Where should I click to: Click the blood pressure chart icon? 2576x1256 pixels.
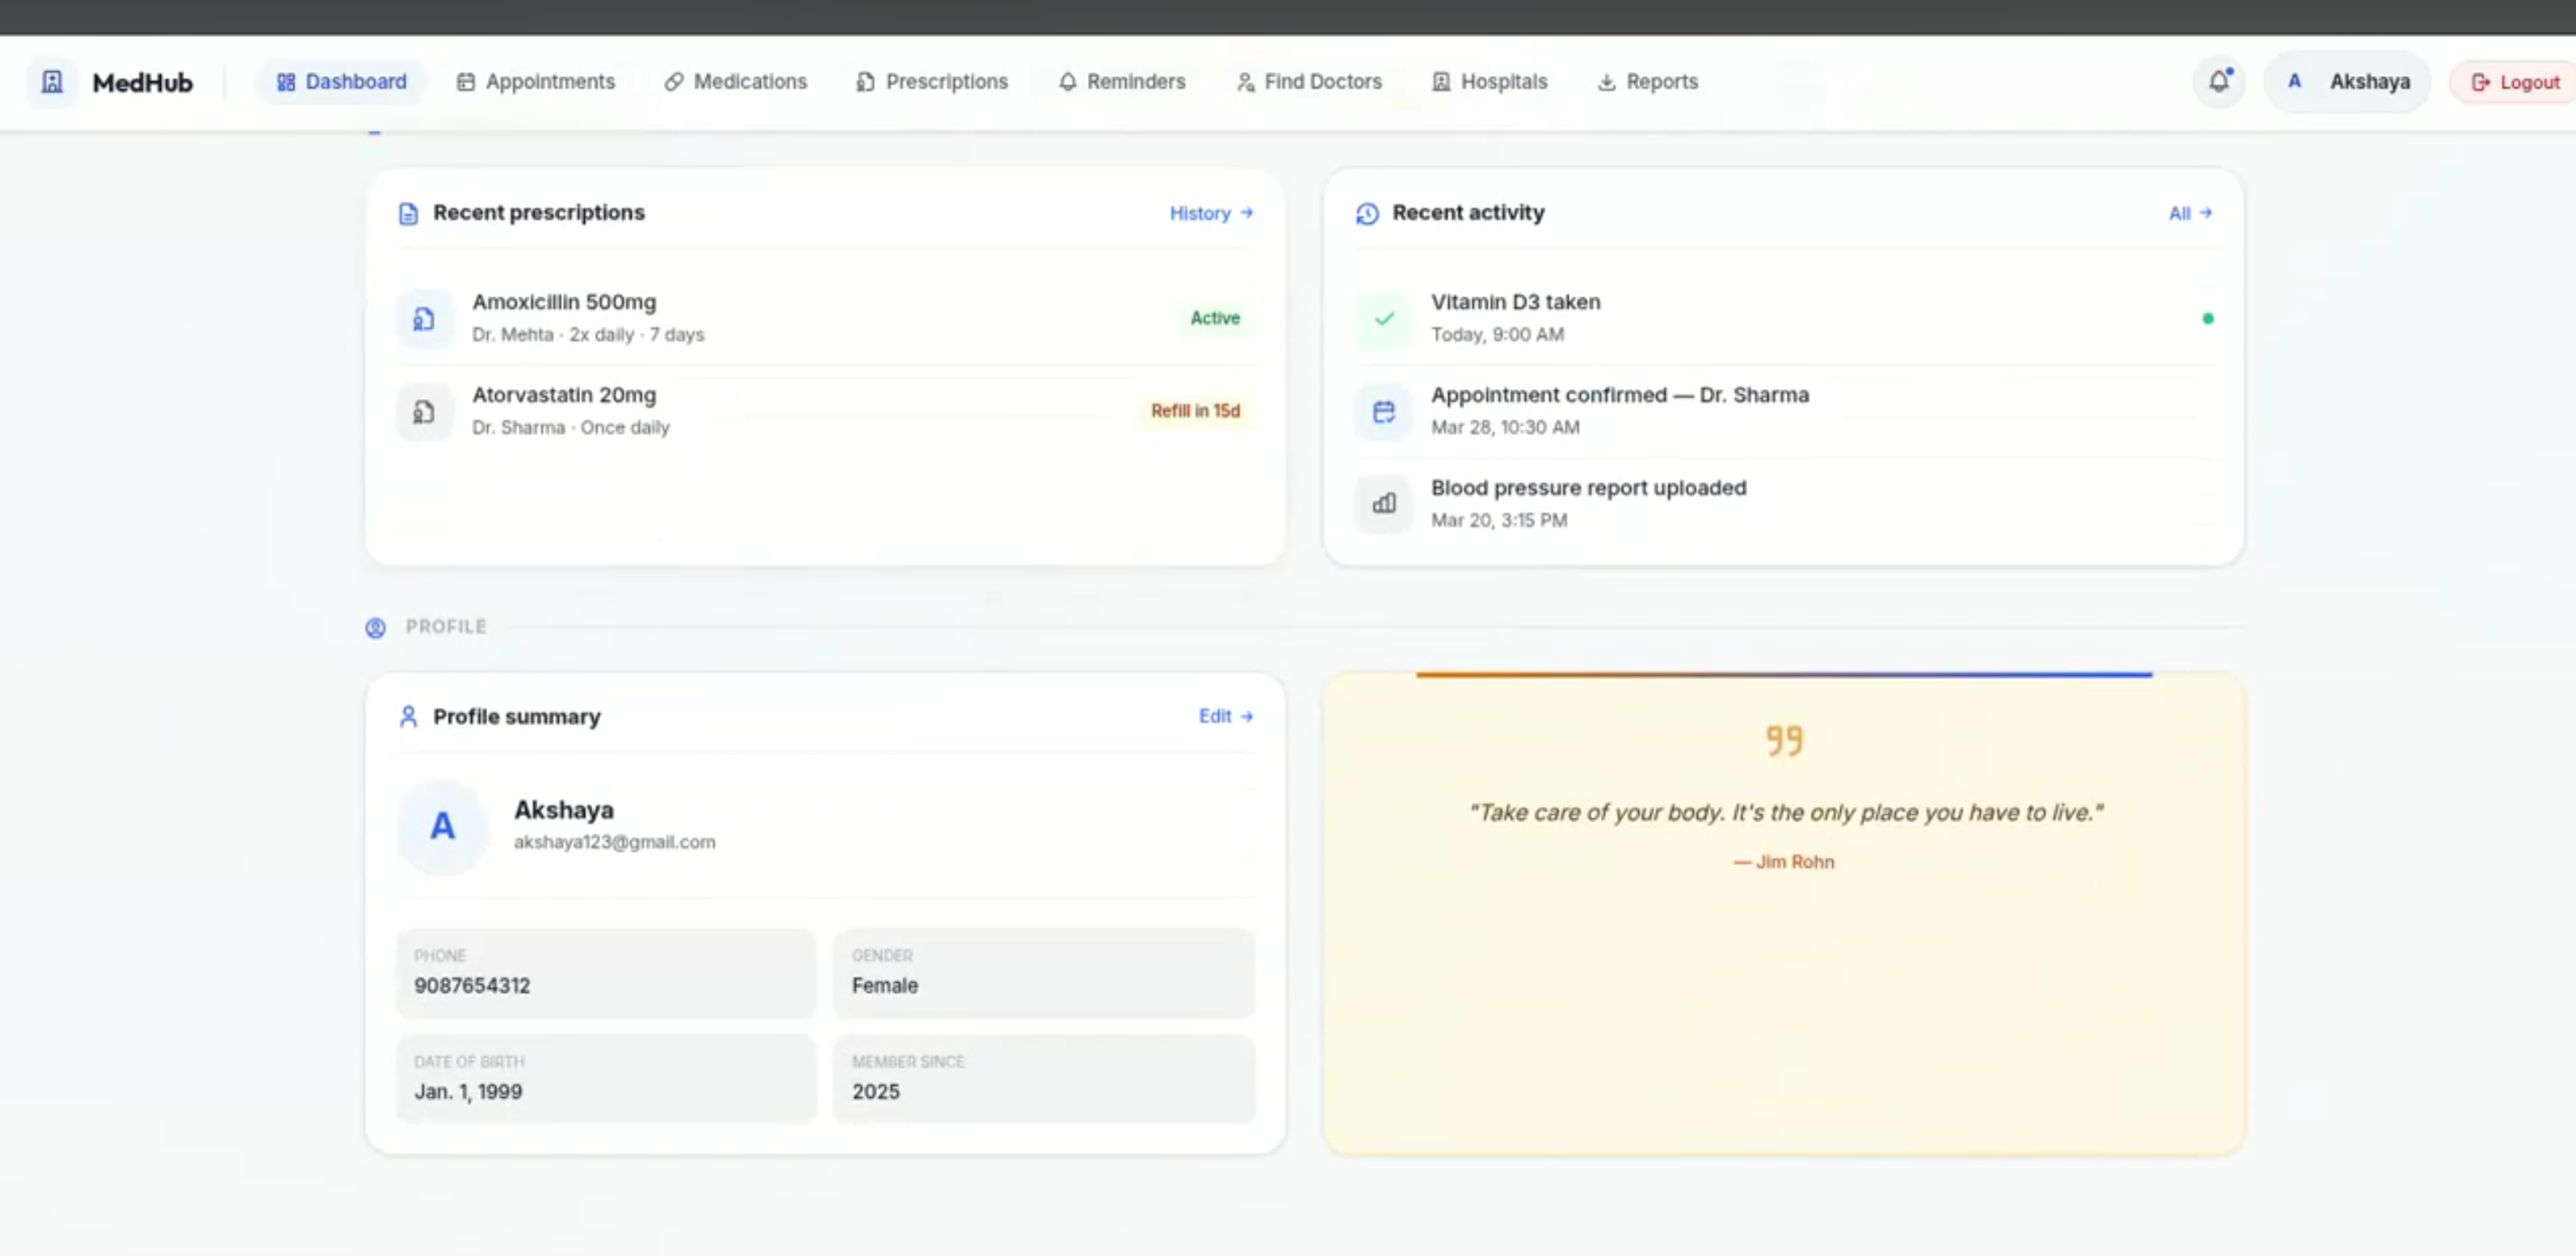(1384, 504)
